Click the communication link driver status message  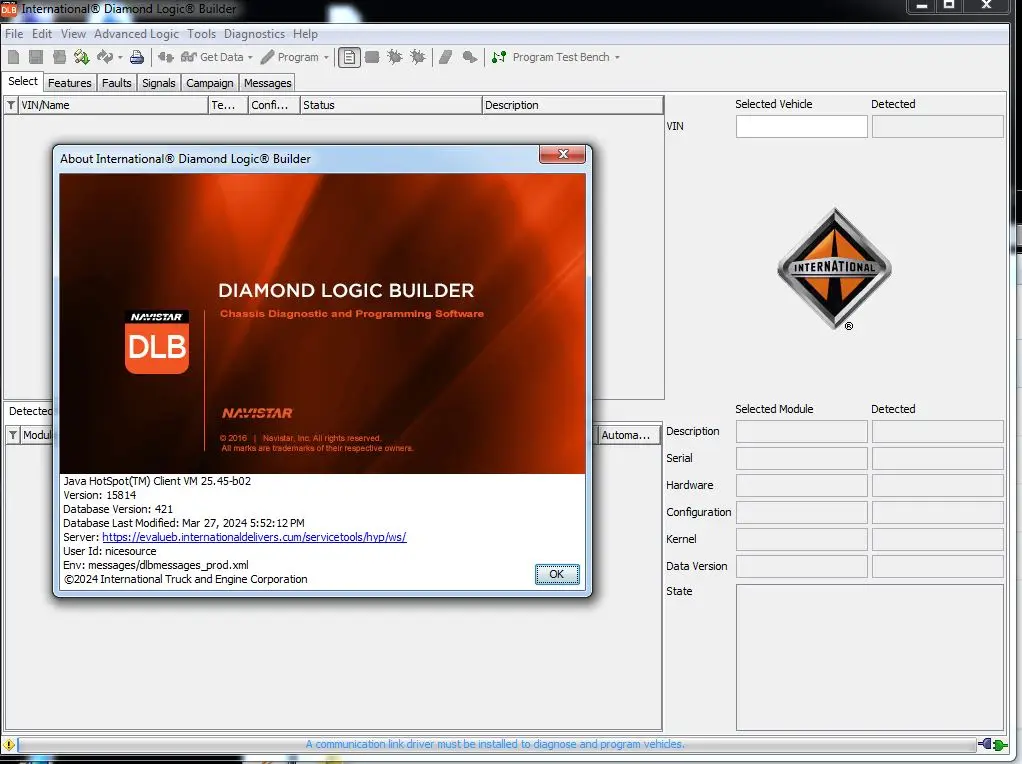click(x=495, y=744)
